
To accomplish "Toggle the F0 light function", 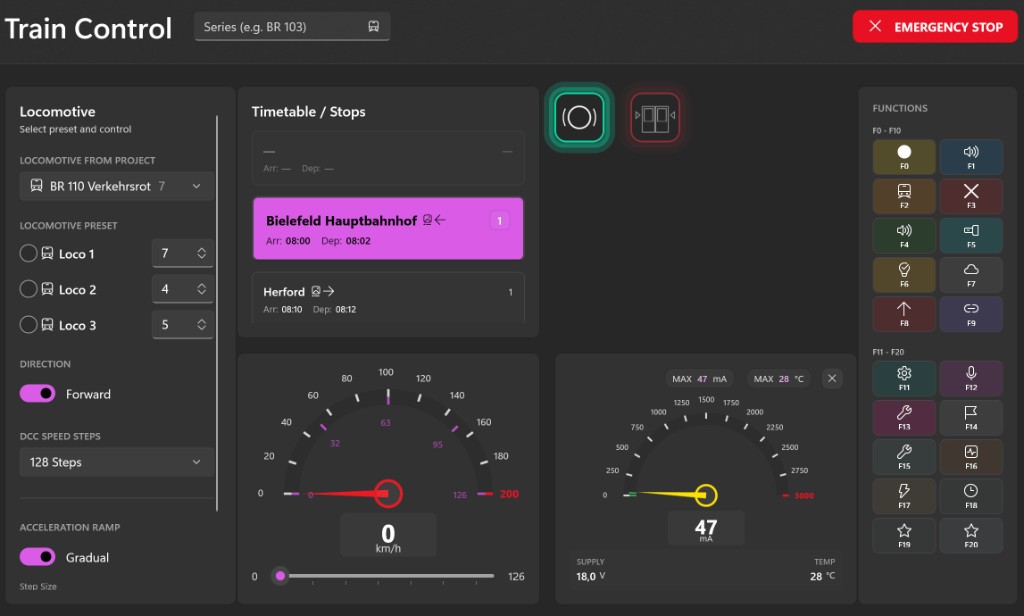I will [x=904, y=157].
